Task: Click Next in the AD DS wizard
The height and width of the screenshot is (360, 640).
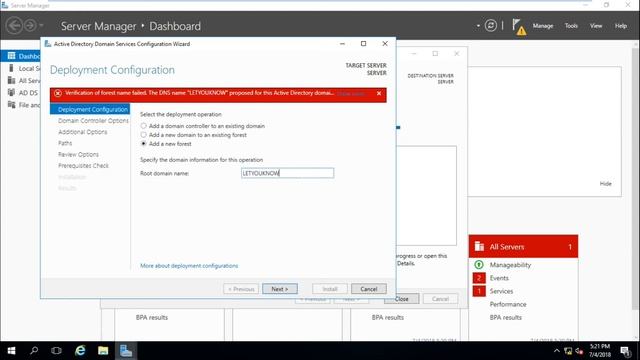Action: tap(280, 289)
